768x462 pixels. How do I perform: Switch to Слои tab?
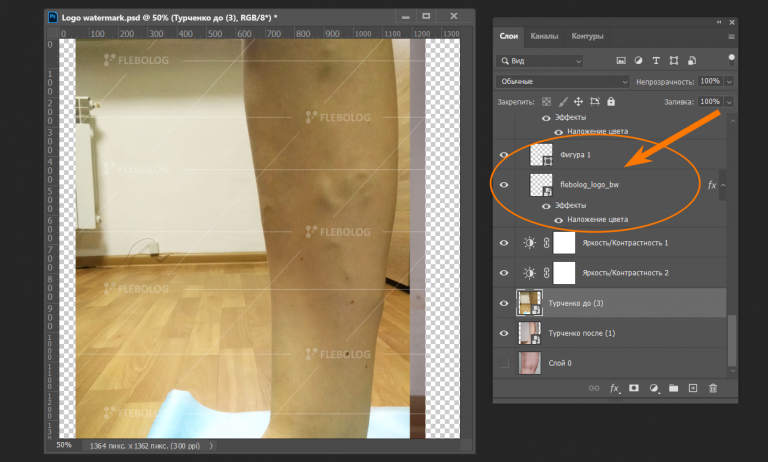[x=509, y=36]
